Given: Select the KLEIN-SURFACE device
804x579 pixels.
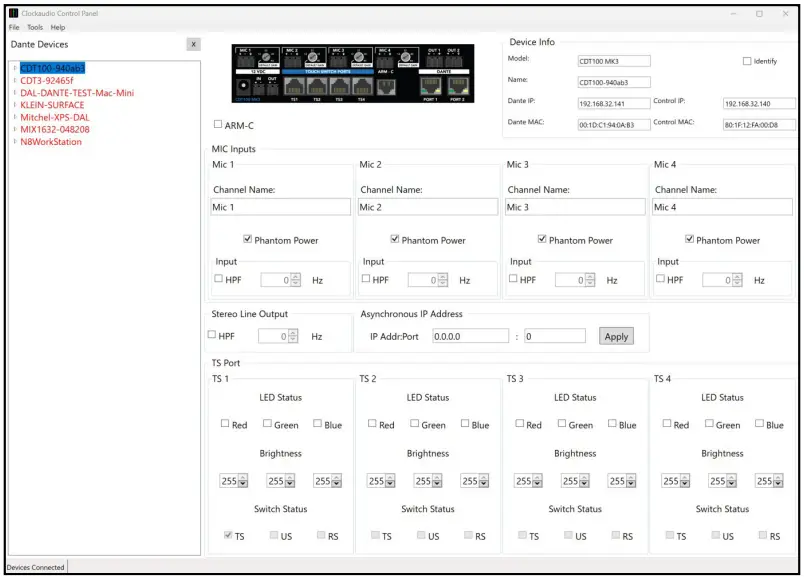Looking at the screenshot, I should [51, 105].
